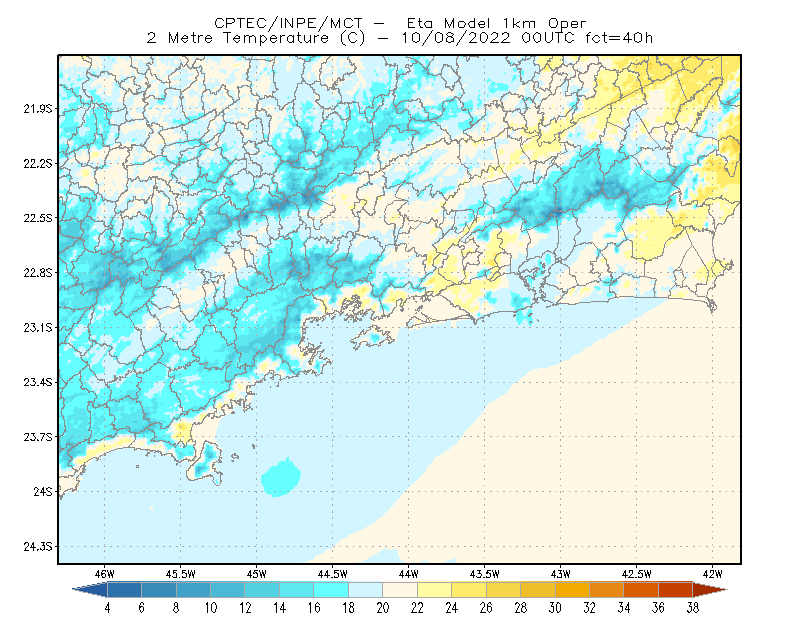Select the 23.4S axis label
Image resolution: width=800 pixels, height=618 pixels.
(x=38, y=382)
